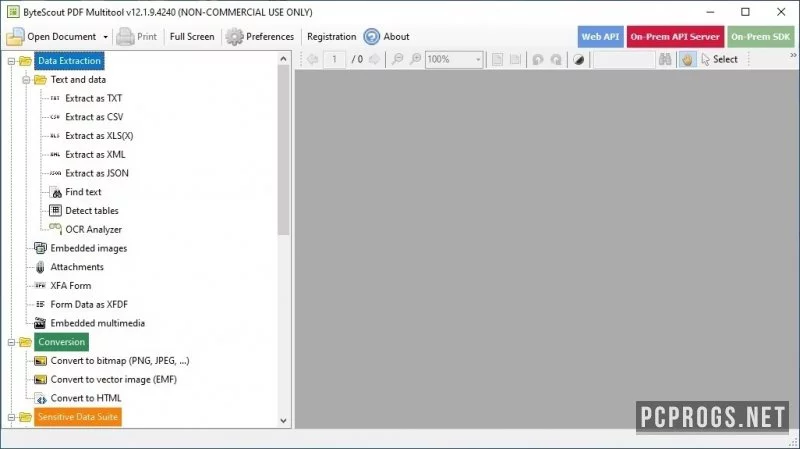Click the page number input field

[335, 59]
